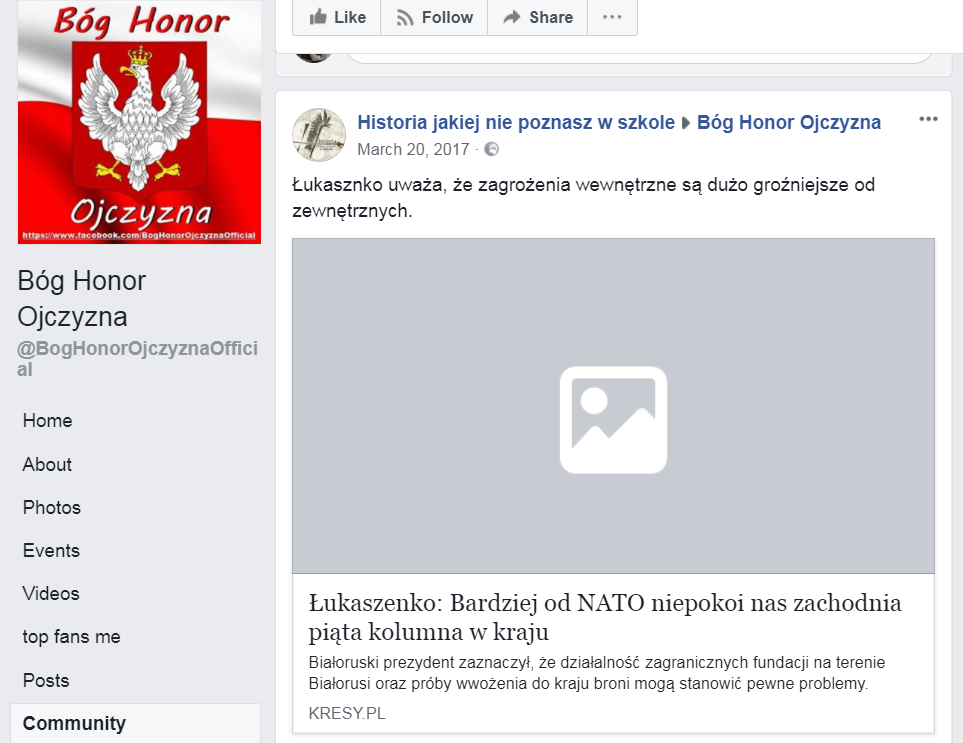Open the page's more options ellipsis
The image size is (963, 743).
click(612, 17)
